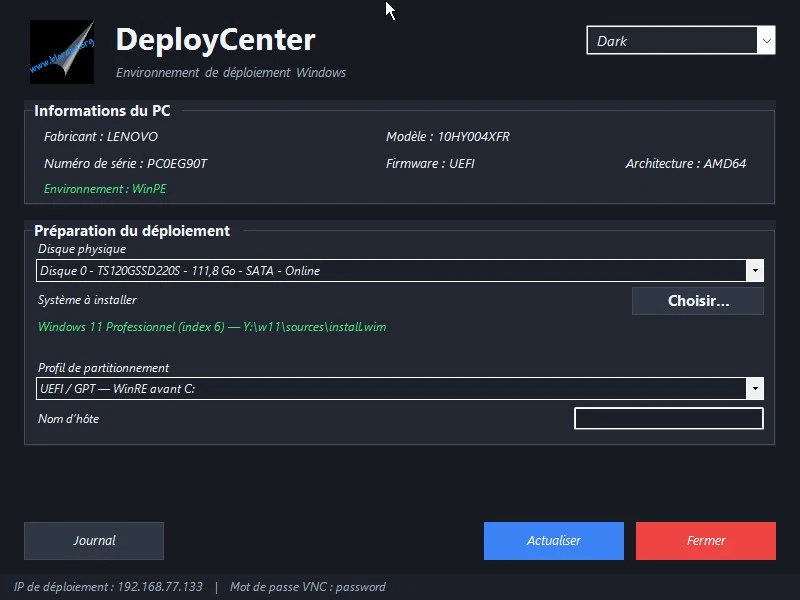
Task: Open the Journal log
Action: [x=94, y=541]
